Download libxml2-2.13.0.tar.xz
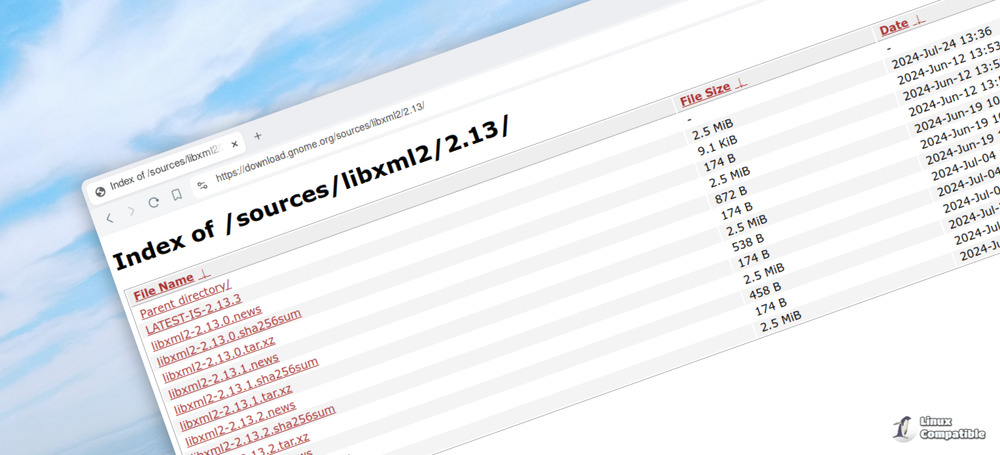Screen dimensions: 1000x455 (215, 346)
